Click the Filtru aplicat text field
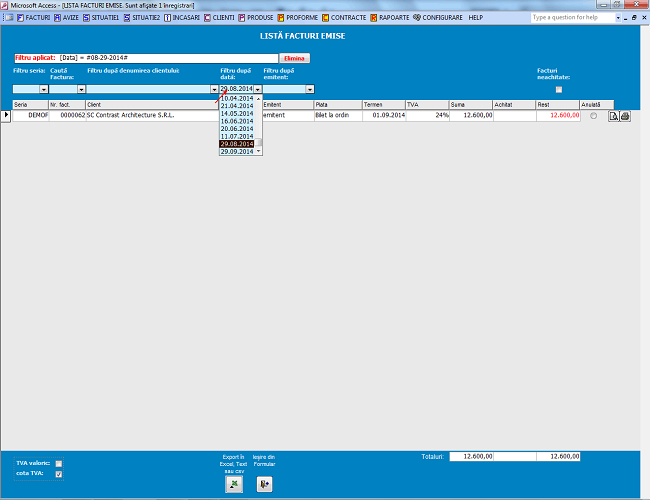The height and width of the screenshot is (500, 650). tap(146, 58)
